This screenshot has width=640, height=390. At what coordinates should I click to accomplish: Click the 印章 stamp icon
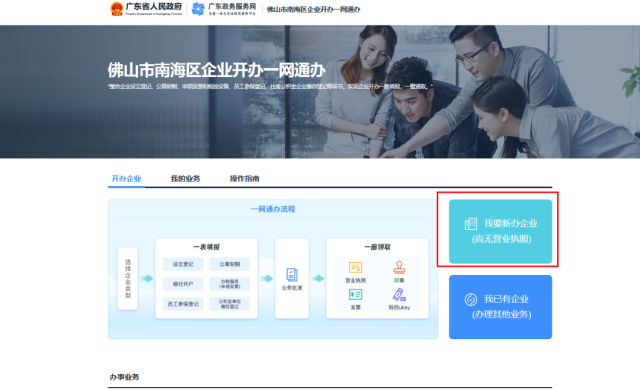(399, 267)
